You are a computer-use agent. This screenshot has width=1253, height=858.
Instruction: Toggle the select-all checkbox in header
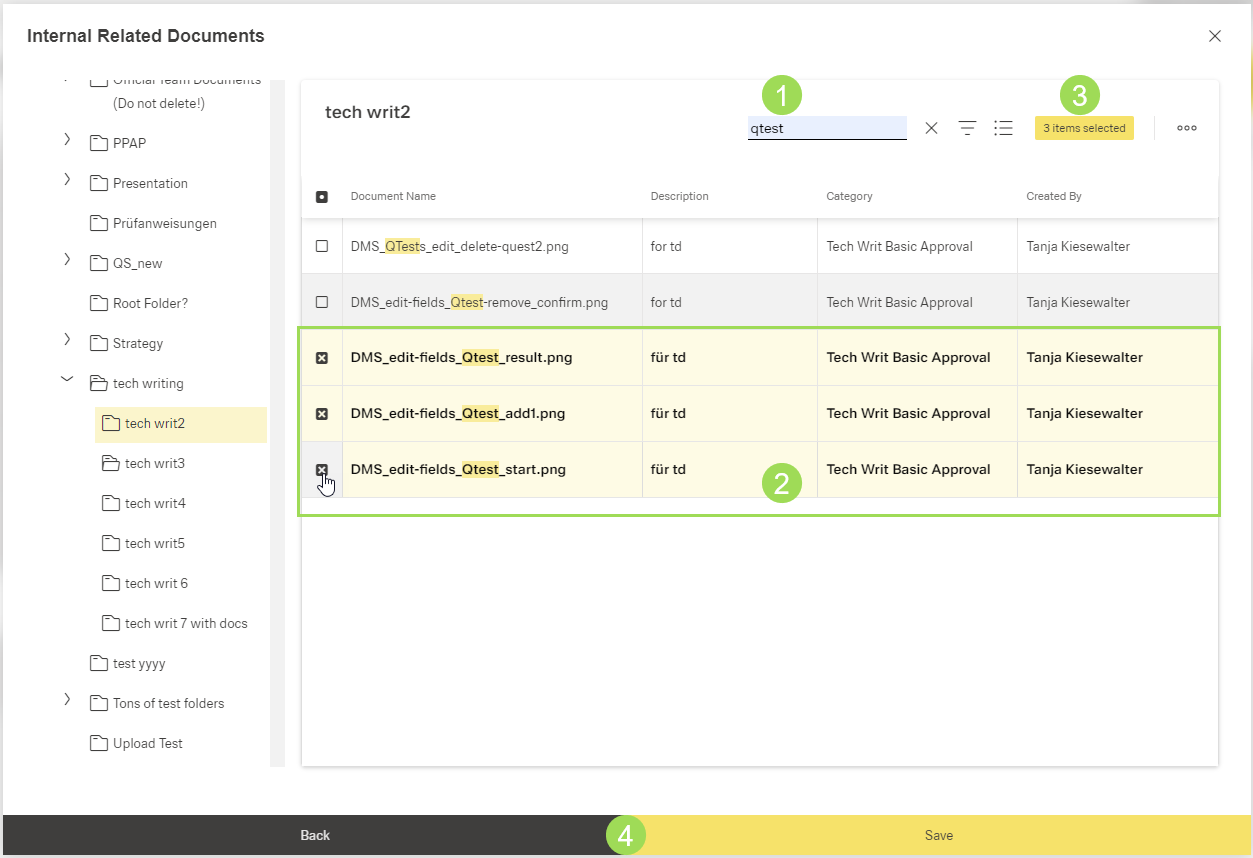[322, 197]
